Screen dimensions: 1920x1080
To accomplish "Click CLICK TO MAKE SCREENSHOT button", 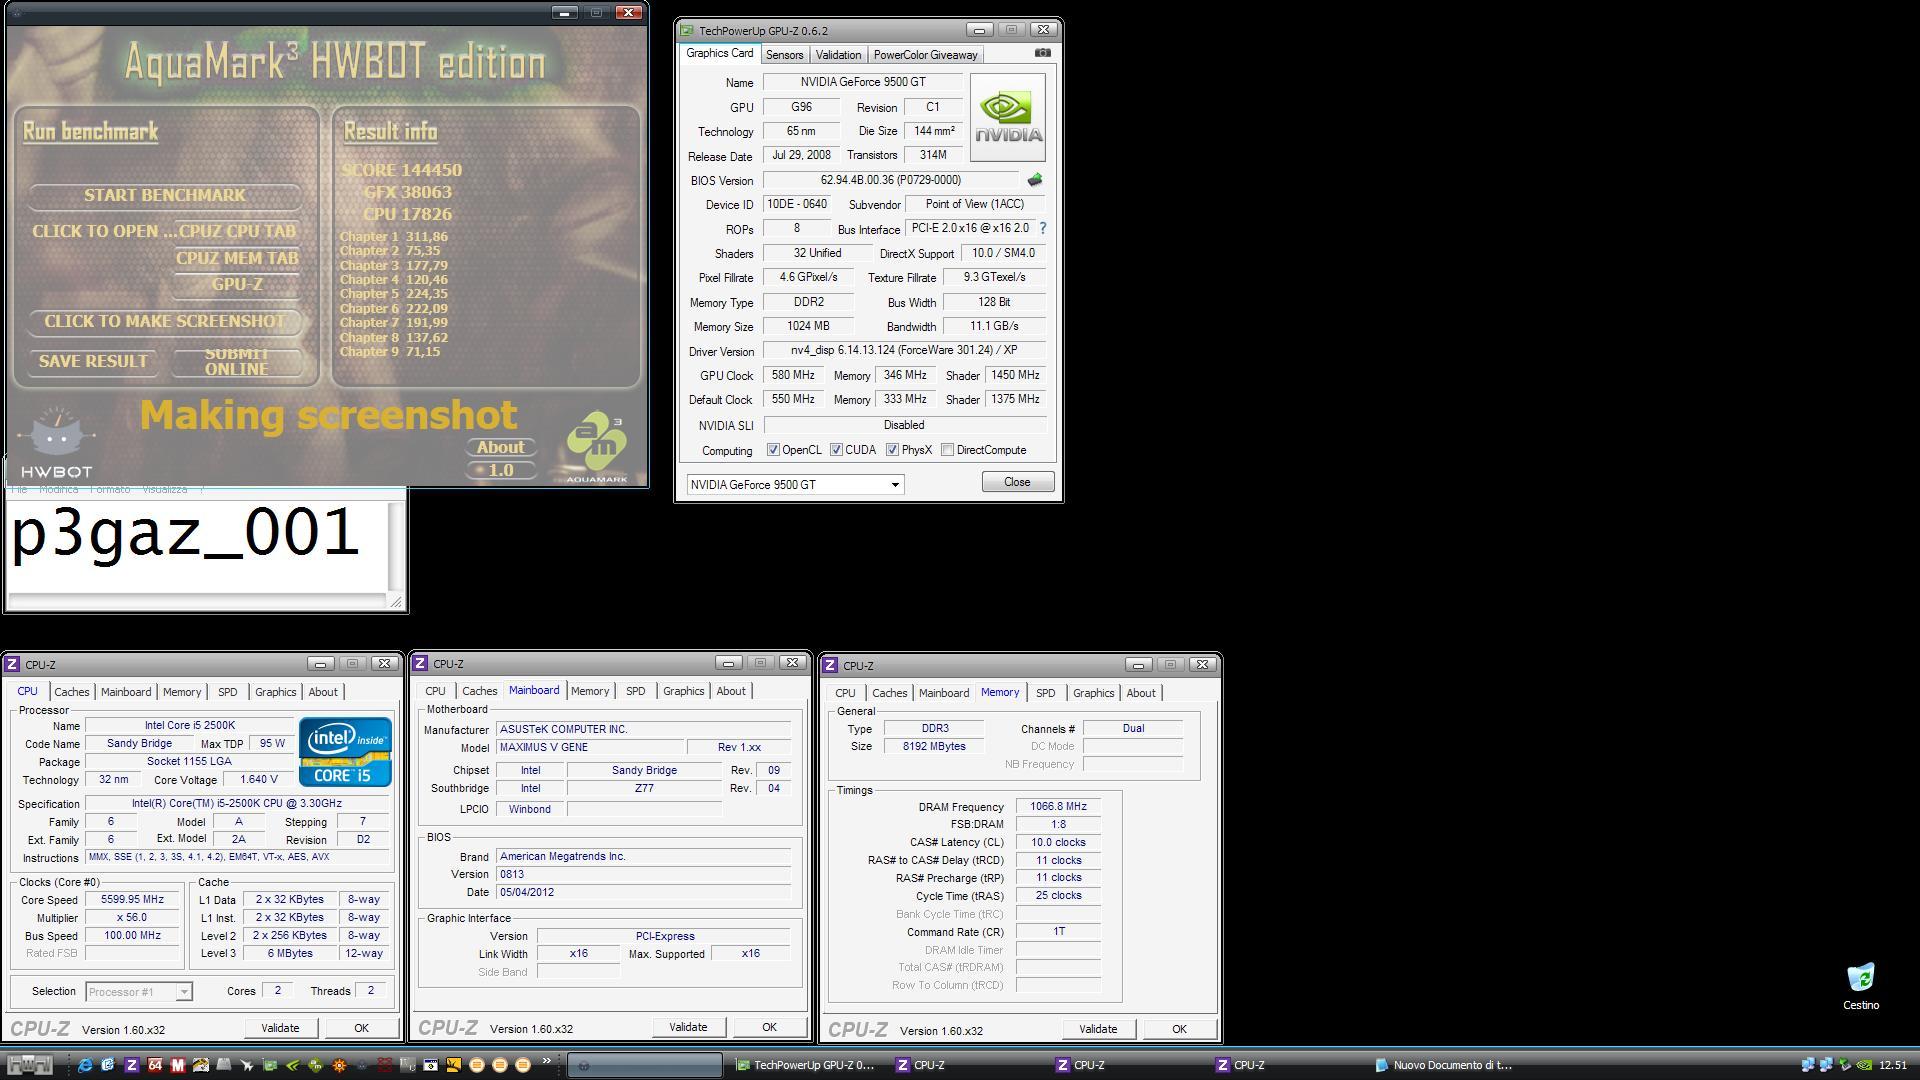I will coord(164,321).
